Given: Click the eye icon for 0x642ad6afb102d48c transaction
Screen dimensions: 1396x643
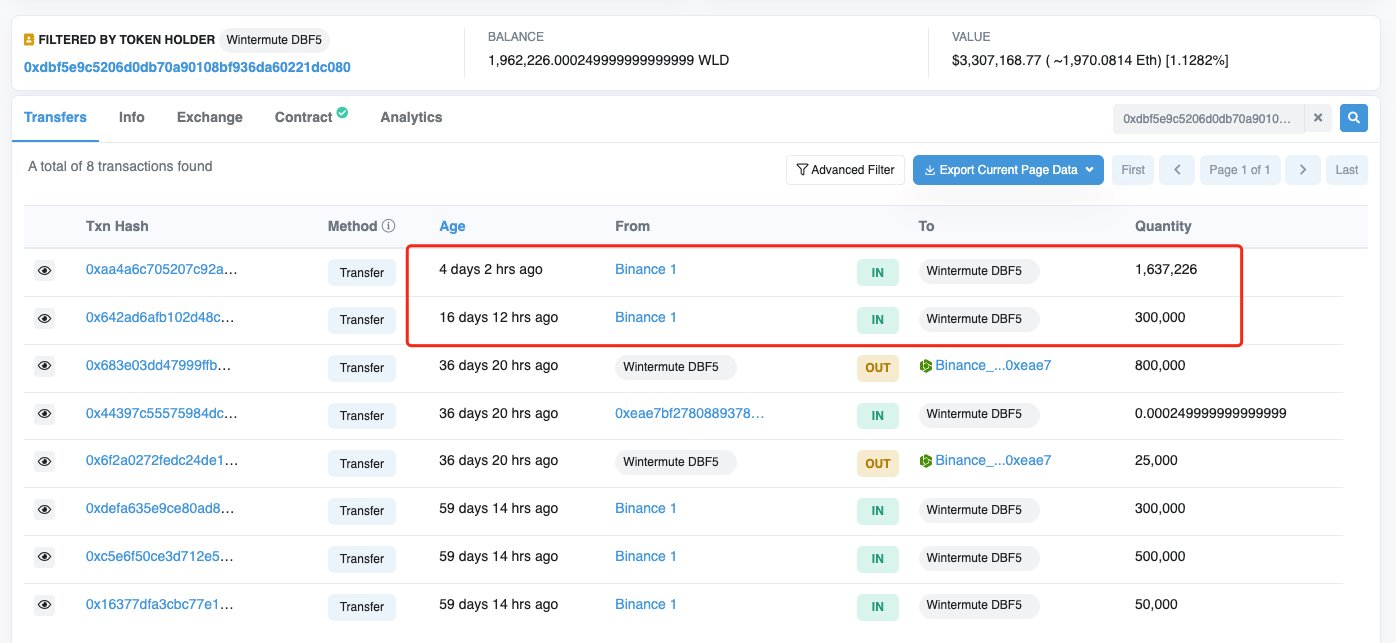Looking at the screenshot, I should 45,318.
